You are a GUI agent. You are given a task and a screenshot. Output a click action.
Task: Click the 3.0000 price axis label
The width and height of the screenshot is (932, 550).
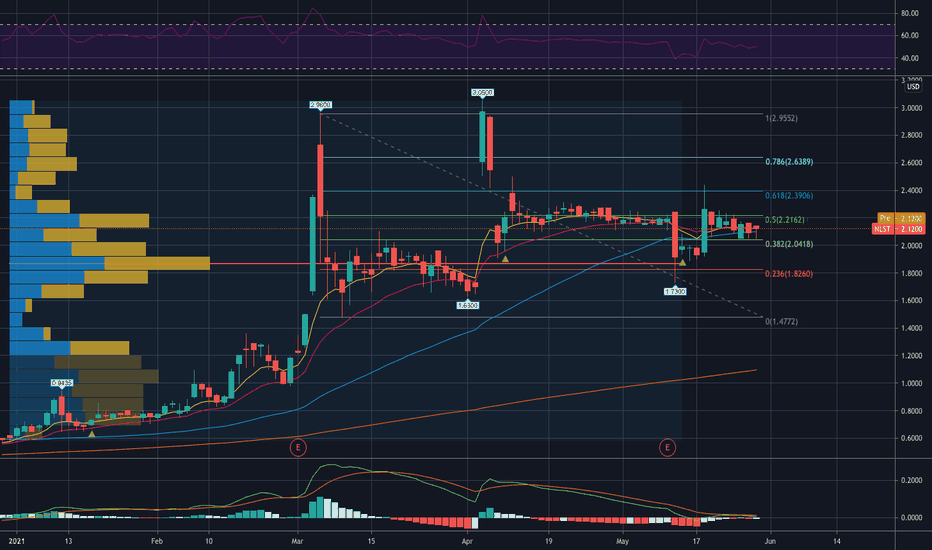(x=911, y=108)
